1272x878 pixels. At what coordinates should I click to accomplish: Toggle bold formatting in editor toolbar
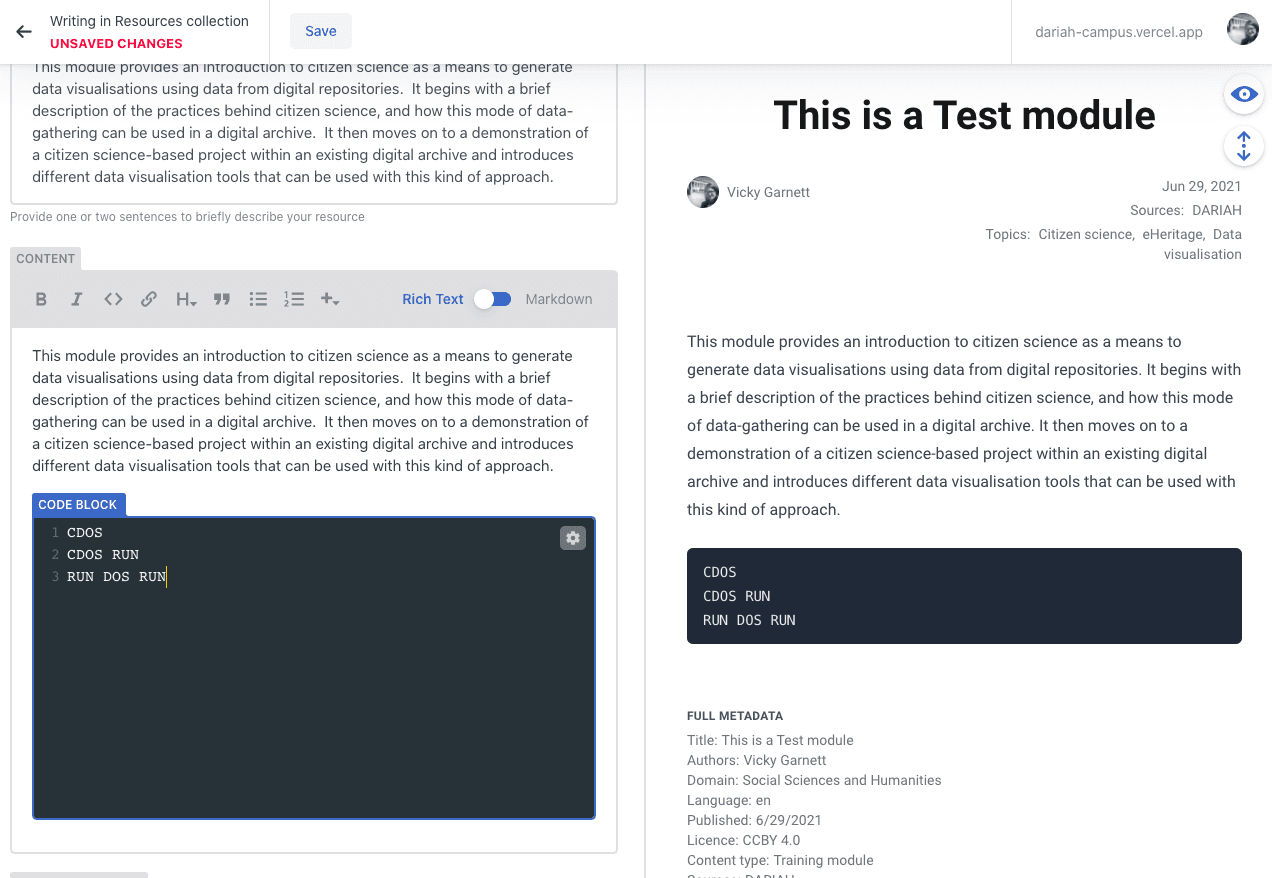coord(41,299)
